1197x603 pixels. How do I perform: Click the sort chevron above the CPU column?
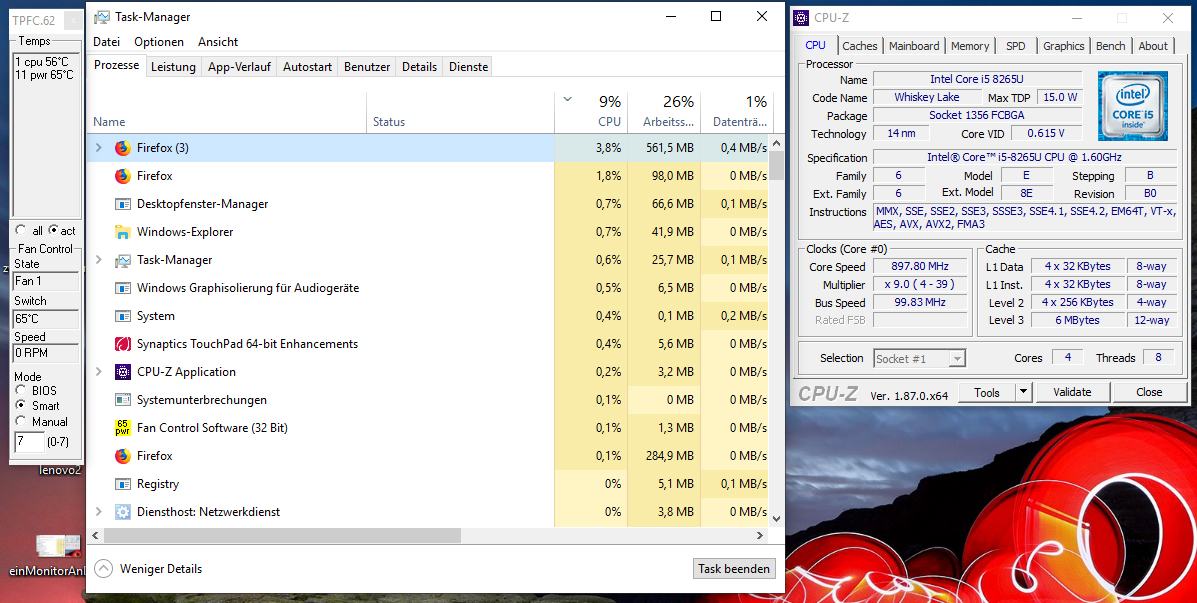567,100
